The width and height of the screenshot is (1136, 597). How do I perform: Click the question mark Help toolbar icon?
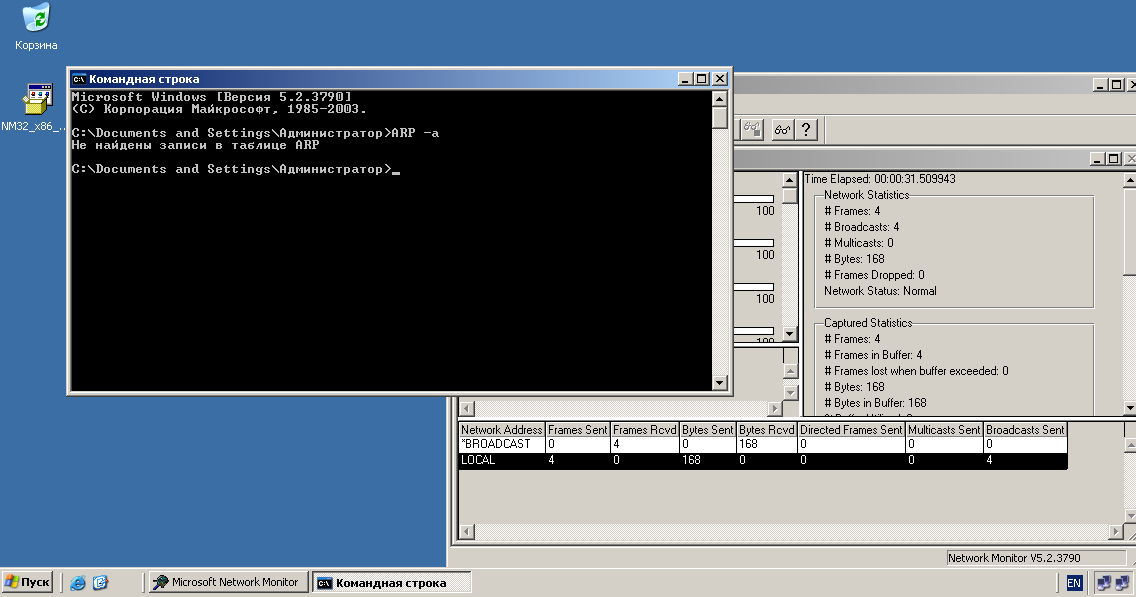click(x=806, y=130)
